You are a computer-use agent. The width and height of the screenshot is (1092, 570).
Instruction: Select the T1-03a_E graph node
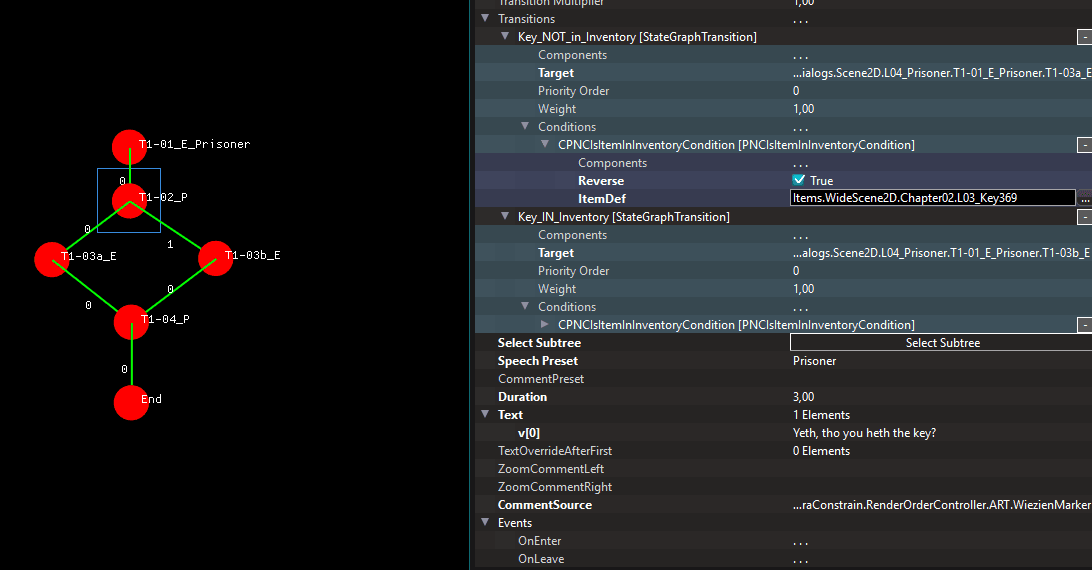point(52,259)
